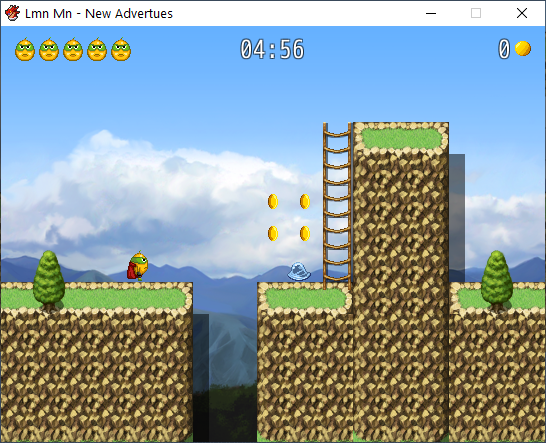Click the upper-right floating gold coin

pos(305,201)
